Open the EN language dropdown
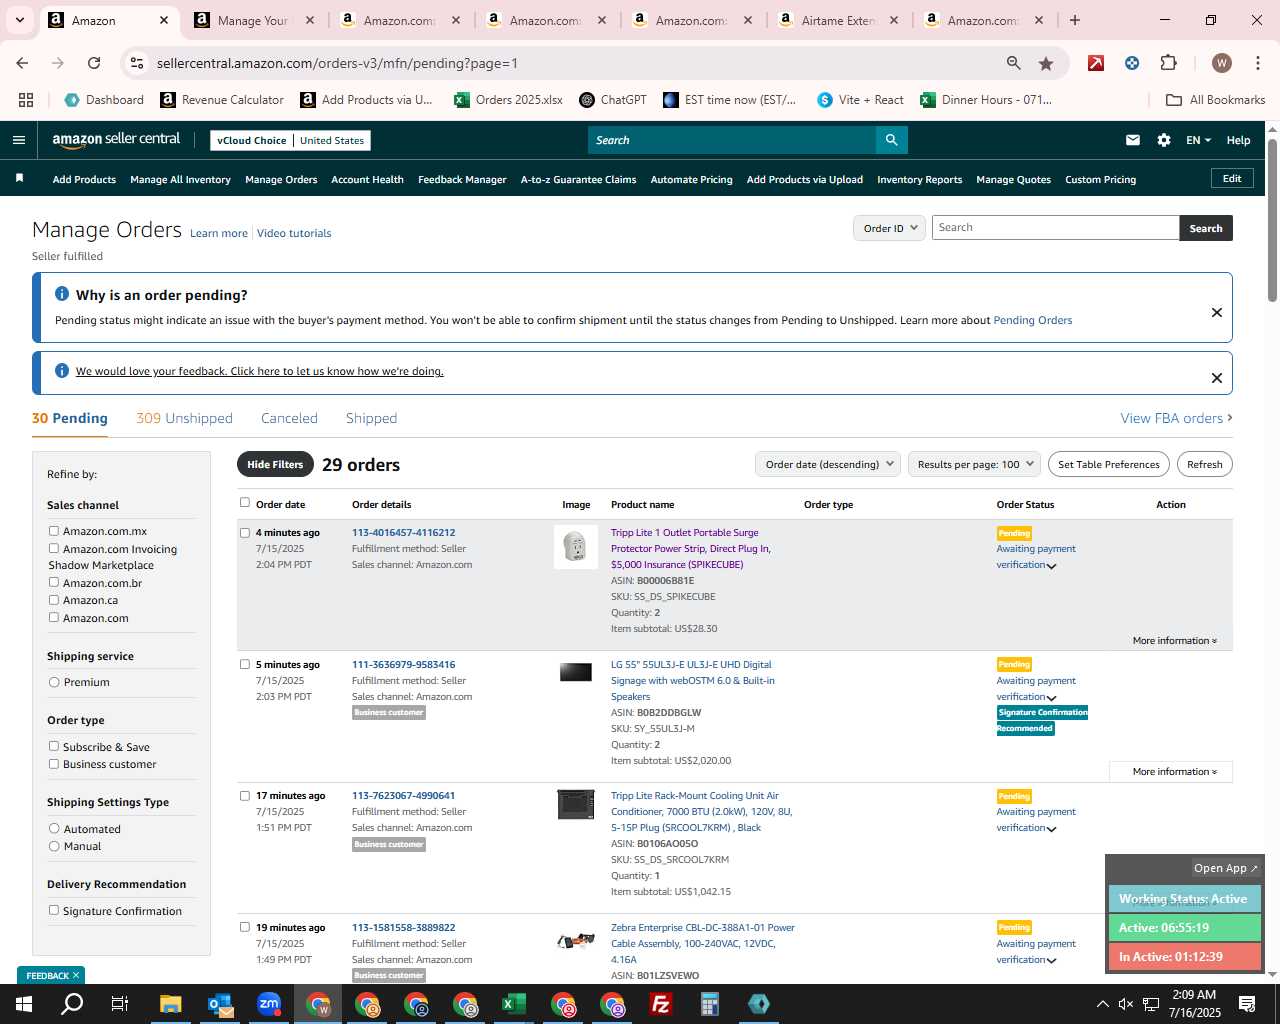The width and height of the screenshot is (1280, 1024). [1198, 140]
